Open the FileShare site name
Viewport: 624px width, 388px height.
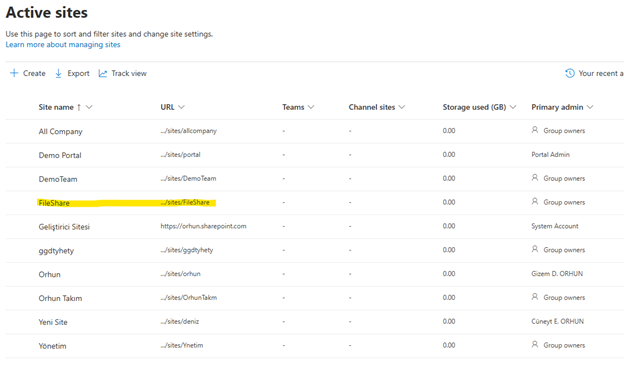[x=54, y=203]
